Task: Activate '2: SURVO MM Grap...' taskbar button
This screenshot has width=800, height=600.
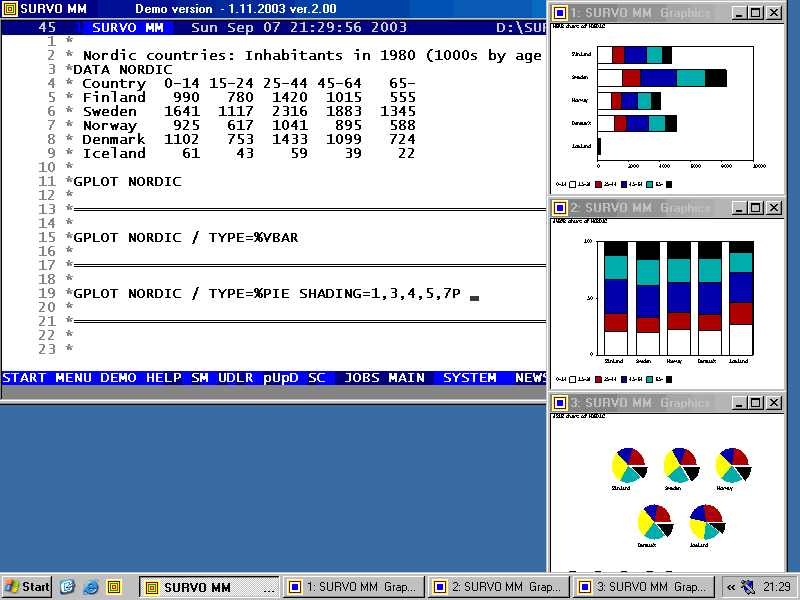Action: pyautogui.click(x=498, y=587)
